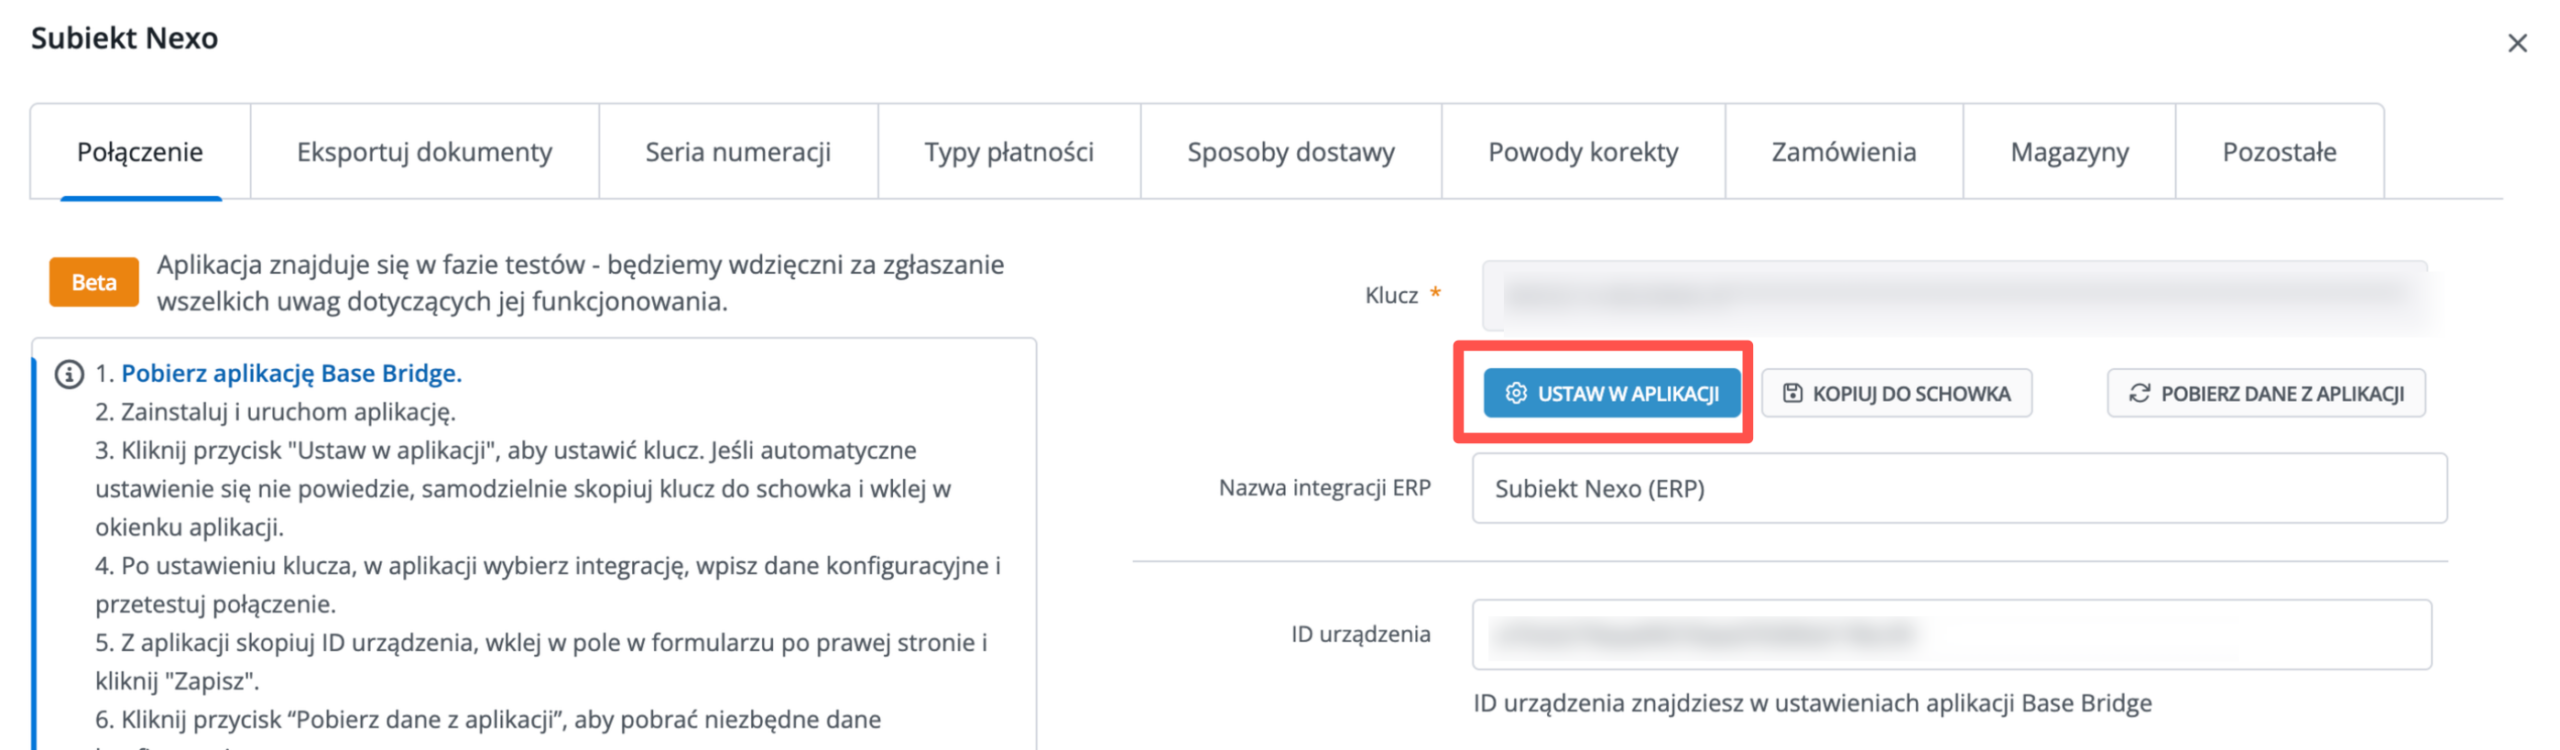Open the Seria numeracji tab

click(738, 152)
